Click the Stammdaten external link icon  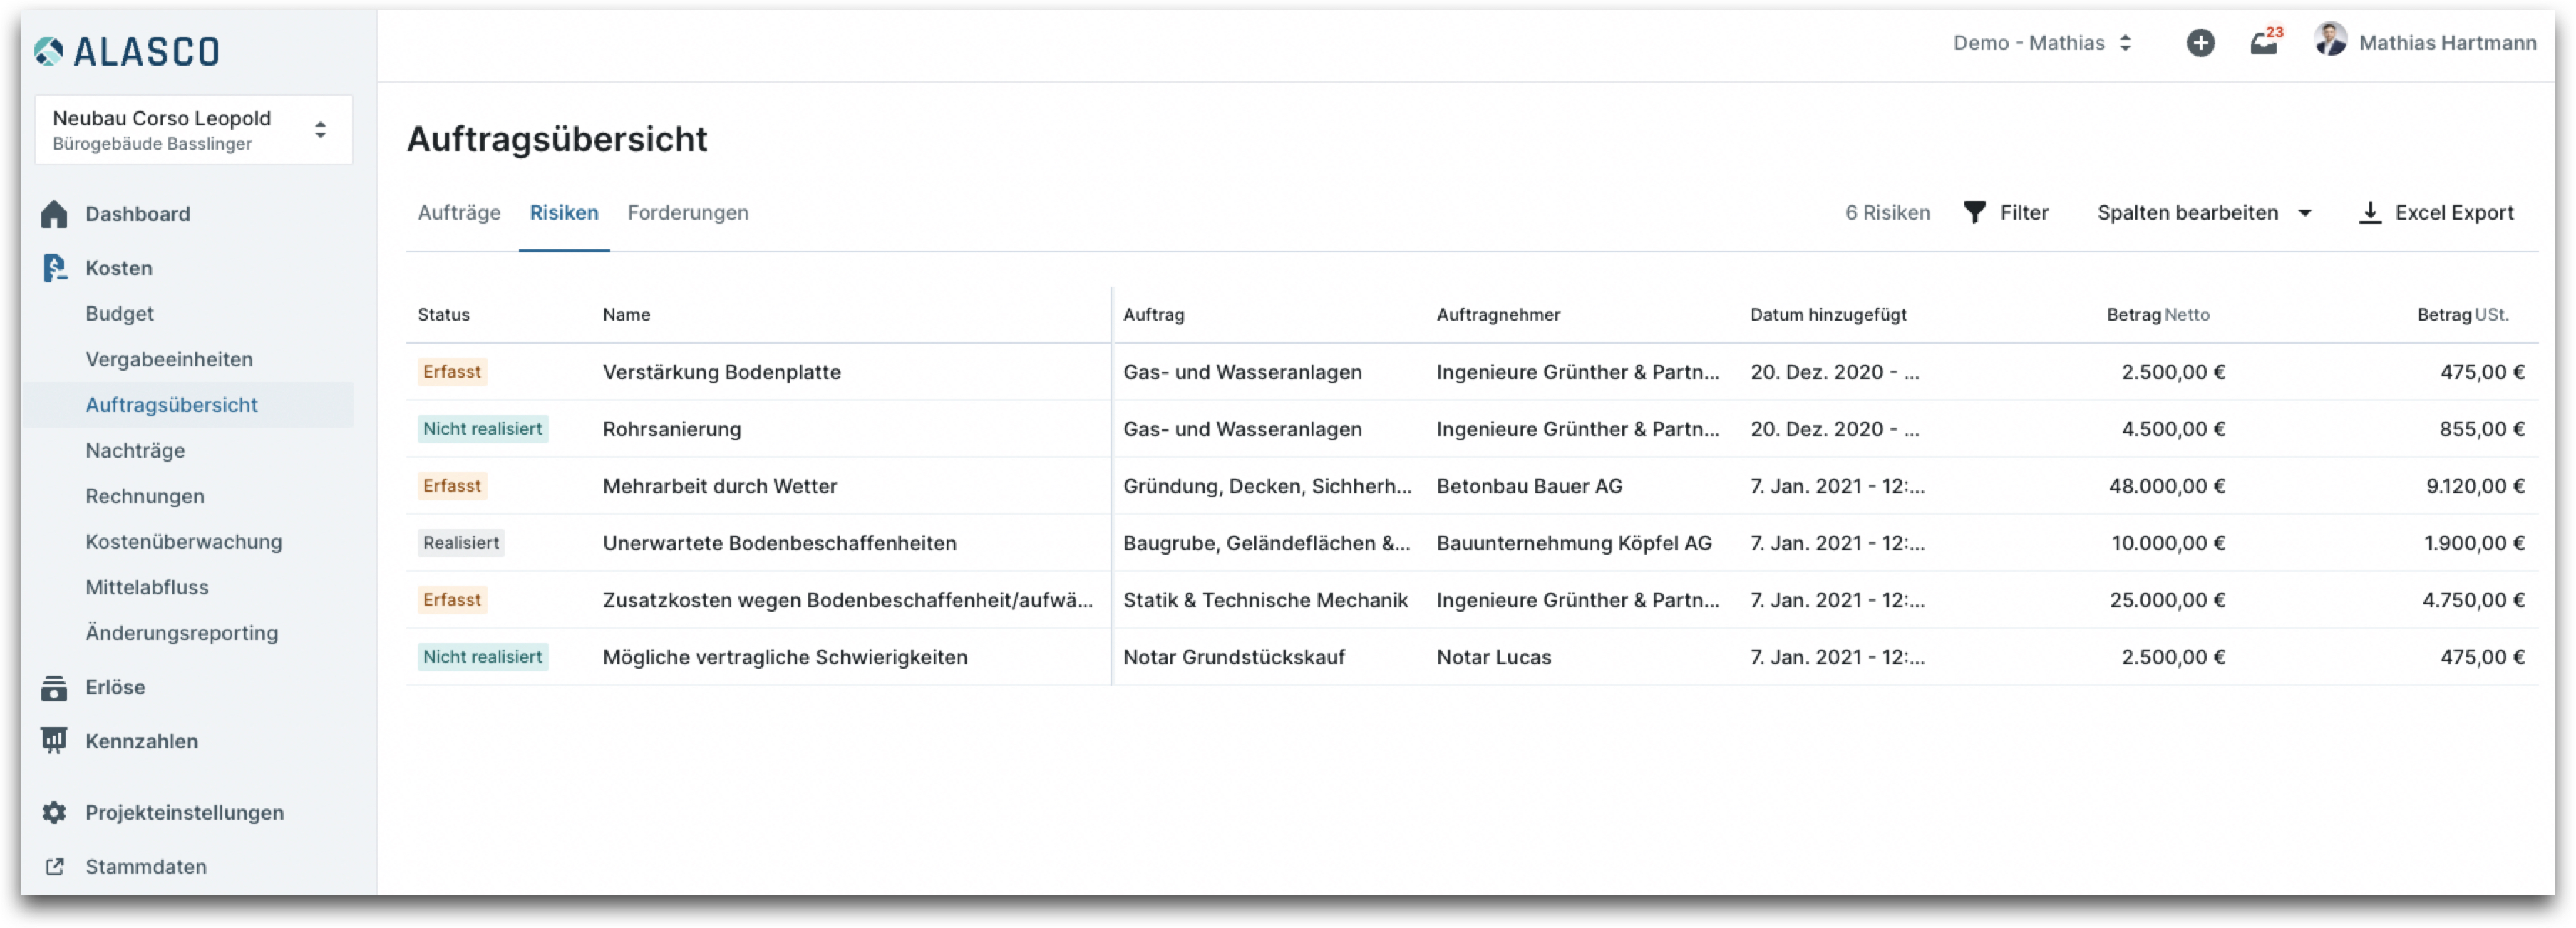click(x=55, y=867)
